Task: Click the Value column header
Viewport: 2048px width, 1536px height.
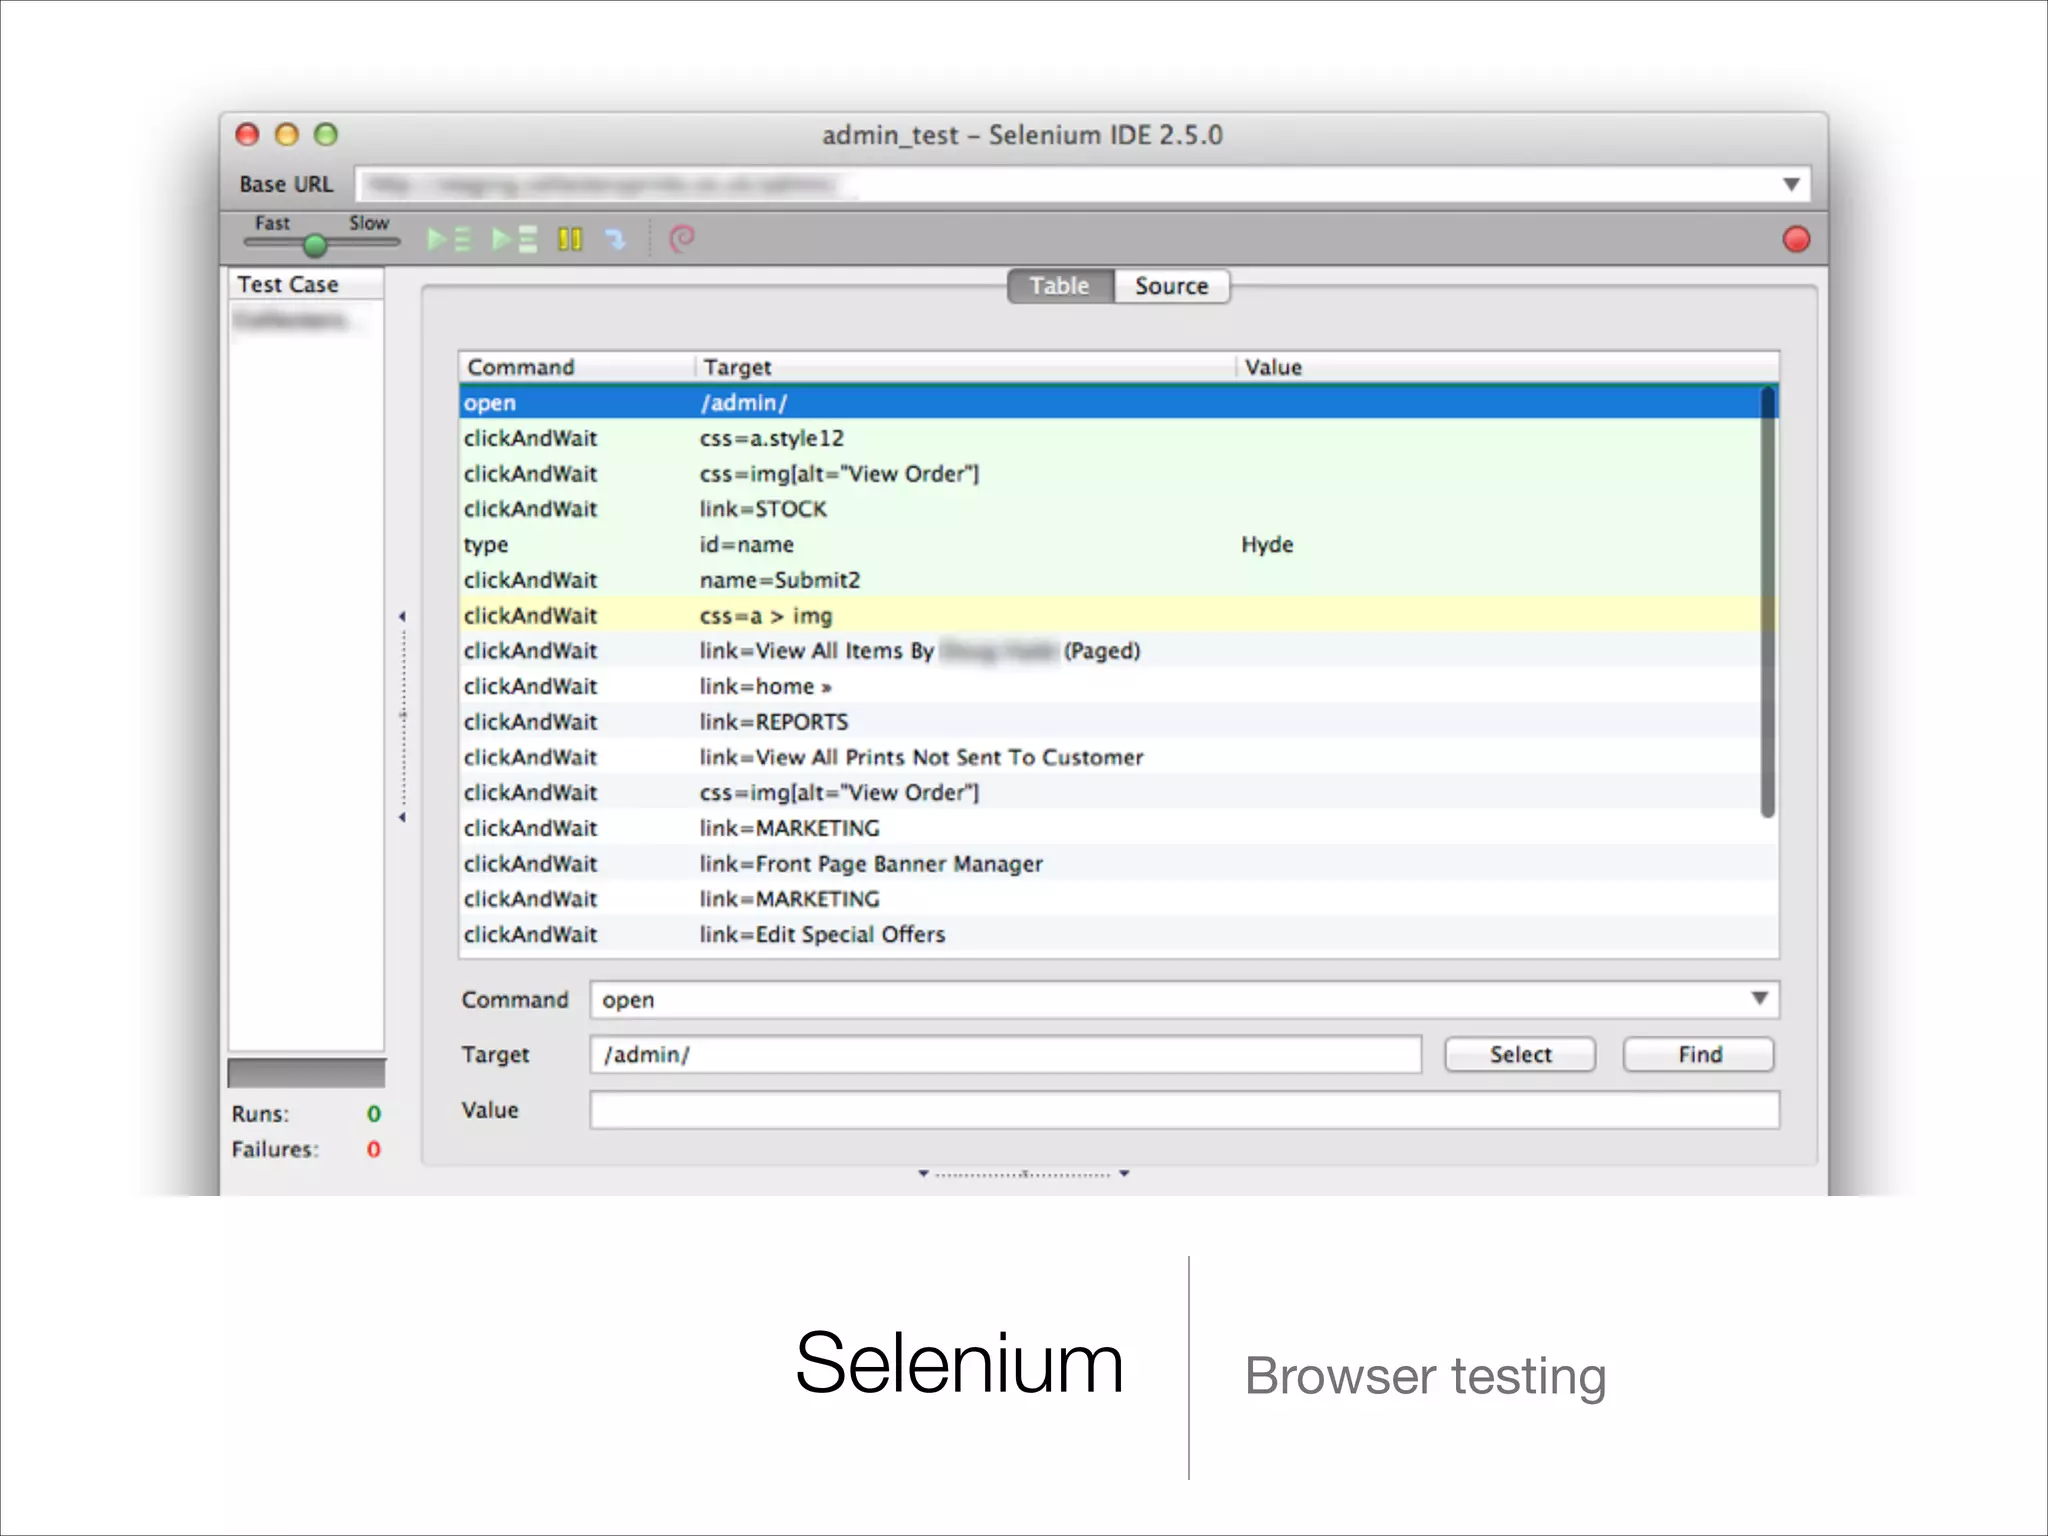Action: point(1508,367)
